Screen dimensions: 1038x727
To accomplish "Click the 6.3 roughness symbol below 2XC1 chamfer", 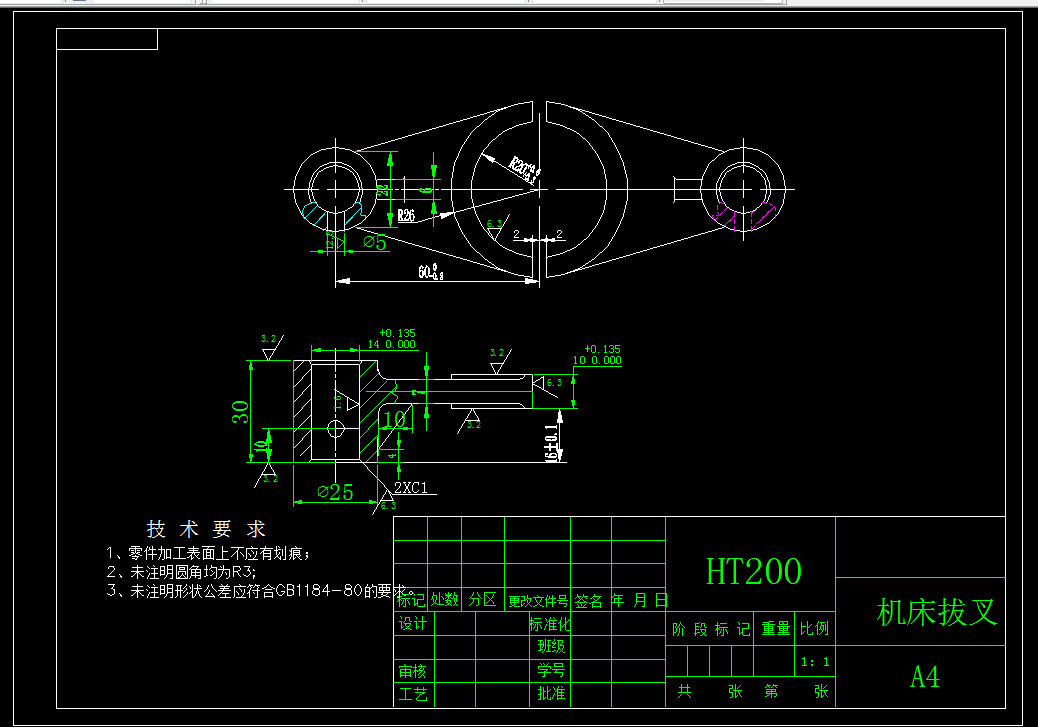I will pyautogui.click(x=388, y=503).
